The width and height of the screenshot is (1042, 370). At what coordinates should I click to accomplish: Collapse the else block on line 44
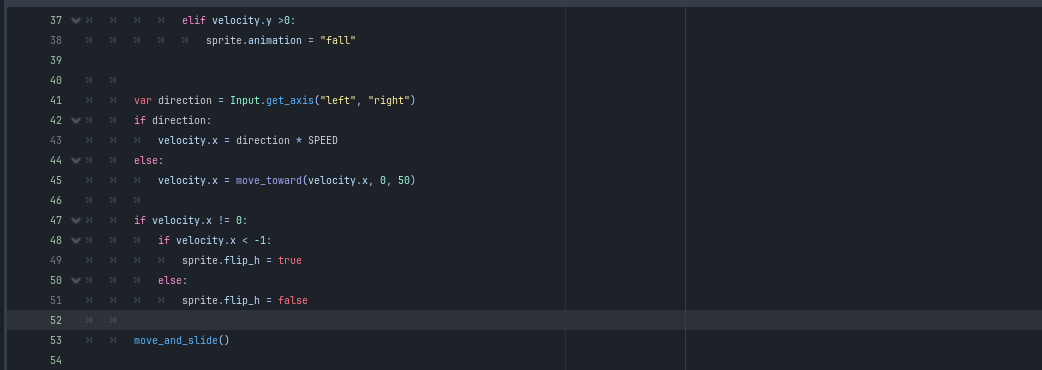[x=76, y=160]
